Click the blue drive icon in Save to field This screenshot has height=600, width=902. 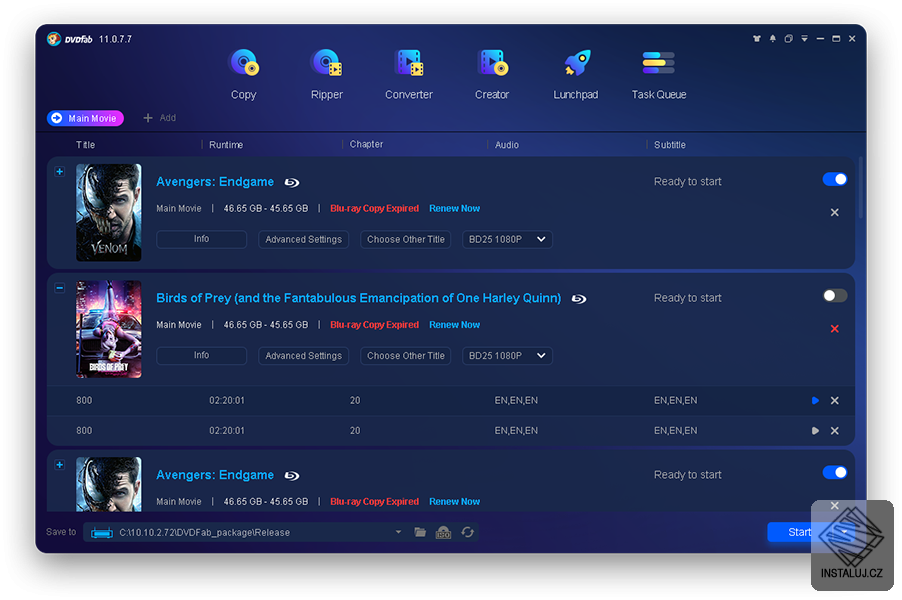pos(102,533)
